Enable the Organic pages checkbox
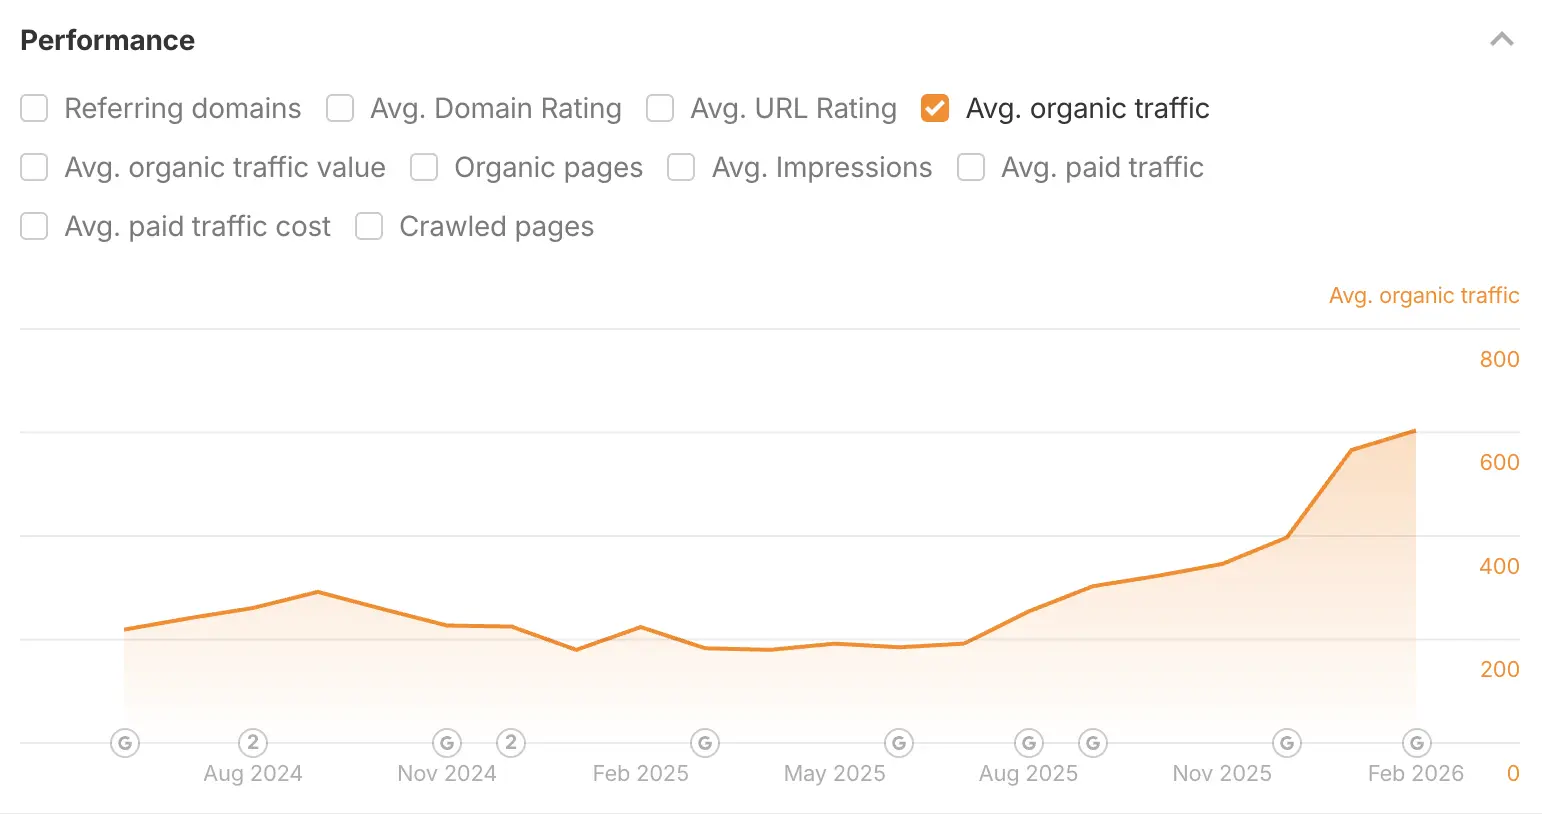This screenshot has height=814, width=1542. click(x=424, y=167)
